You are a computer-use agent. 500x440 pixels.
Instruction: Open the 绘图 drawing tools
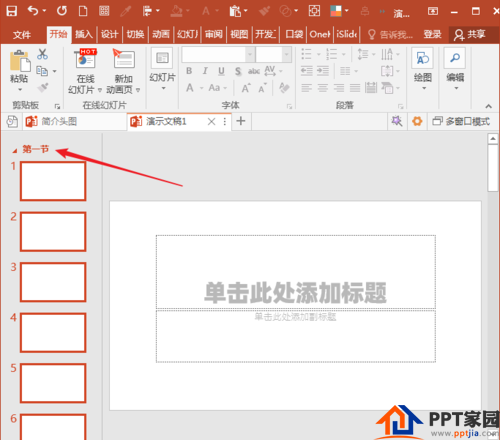click(423, 69)
